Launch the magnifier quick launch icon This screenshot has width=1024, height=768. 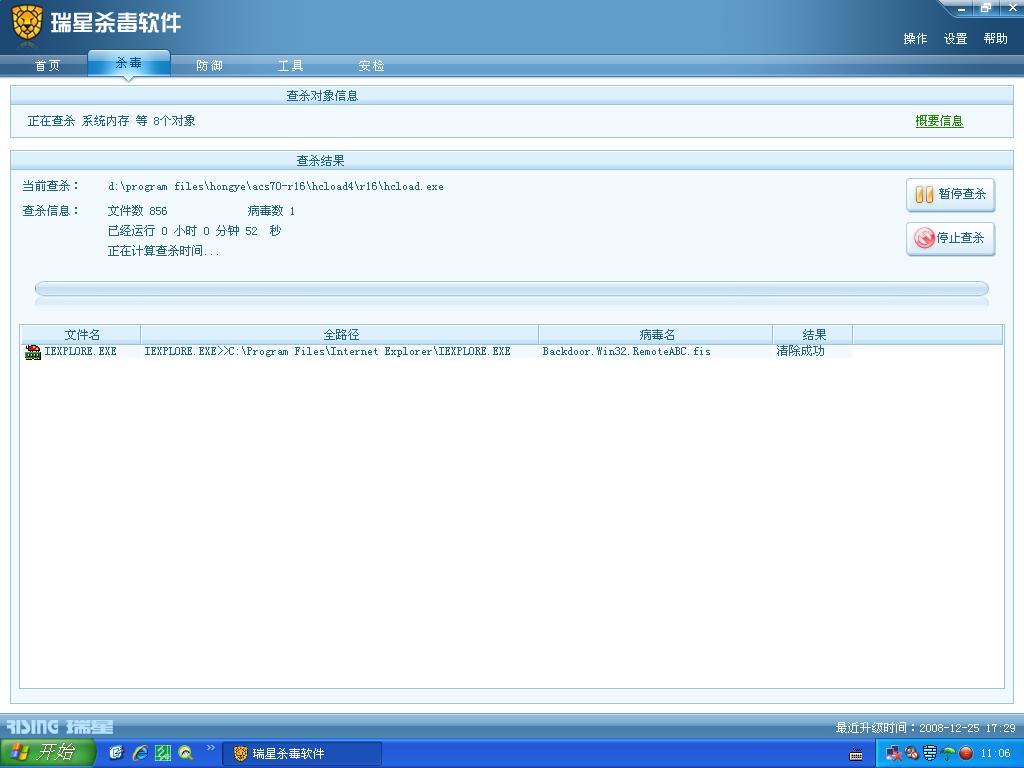tap(185, 753)
